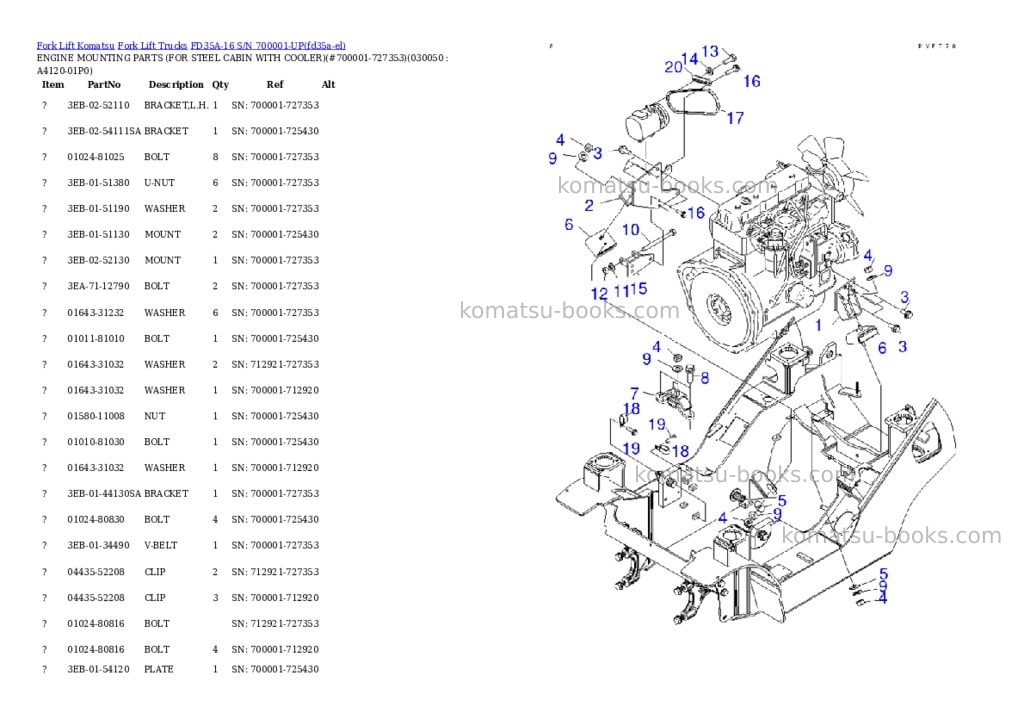Select part number 3EB-01-54120

[98, 669]
